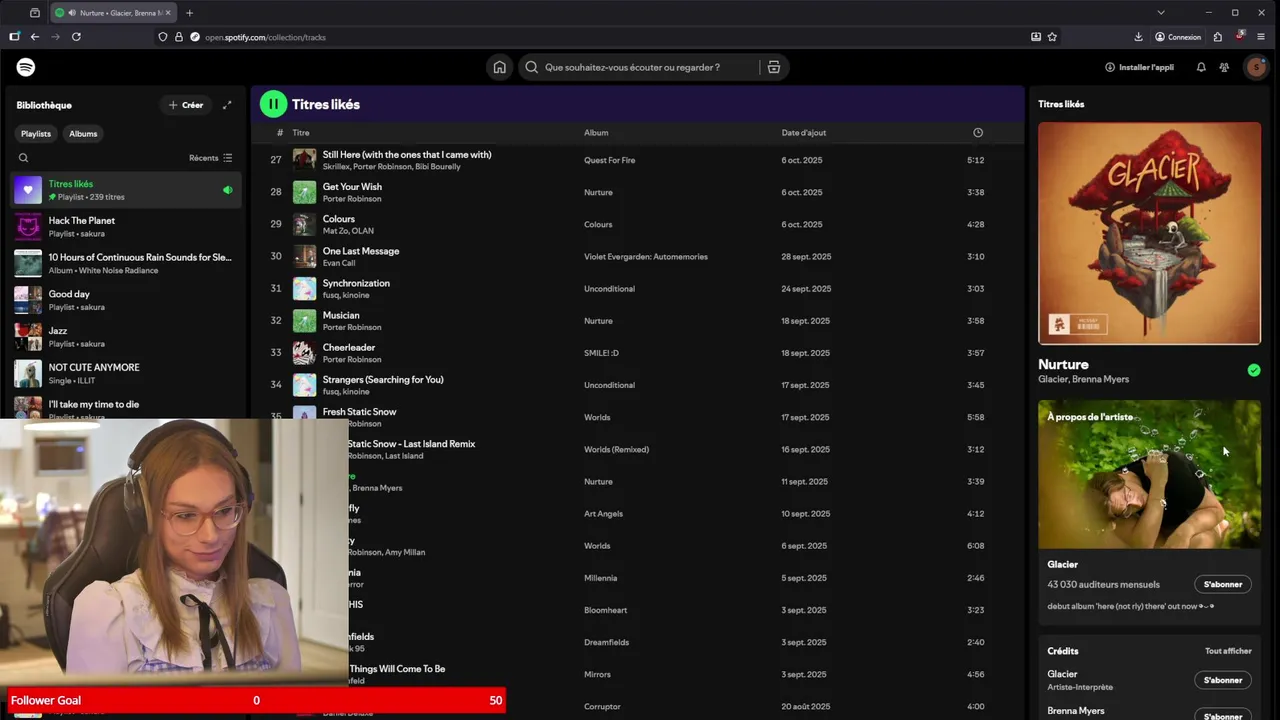
Task: Open the Browse icon in search bar
Action: (x=774, y=67)
